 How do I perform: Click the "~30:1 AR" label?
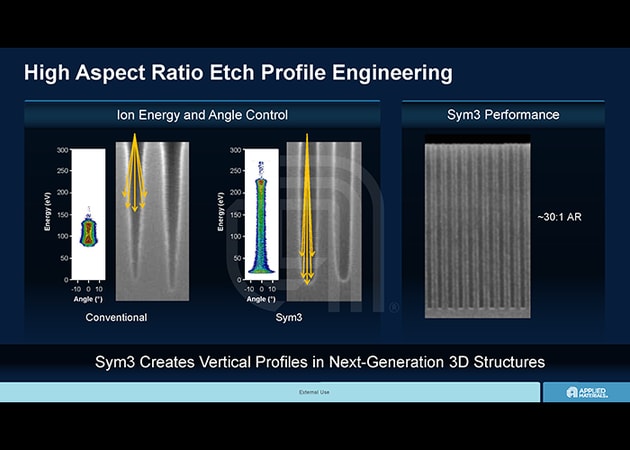559,217
